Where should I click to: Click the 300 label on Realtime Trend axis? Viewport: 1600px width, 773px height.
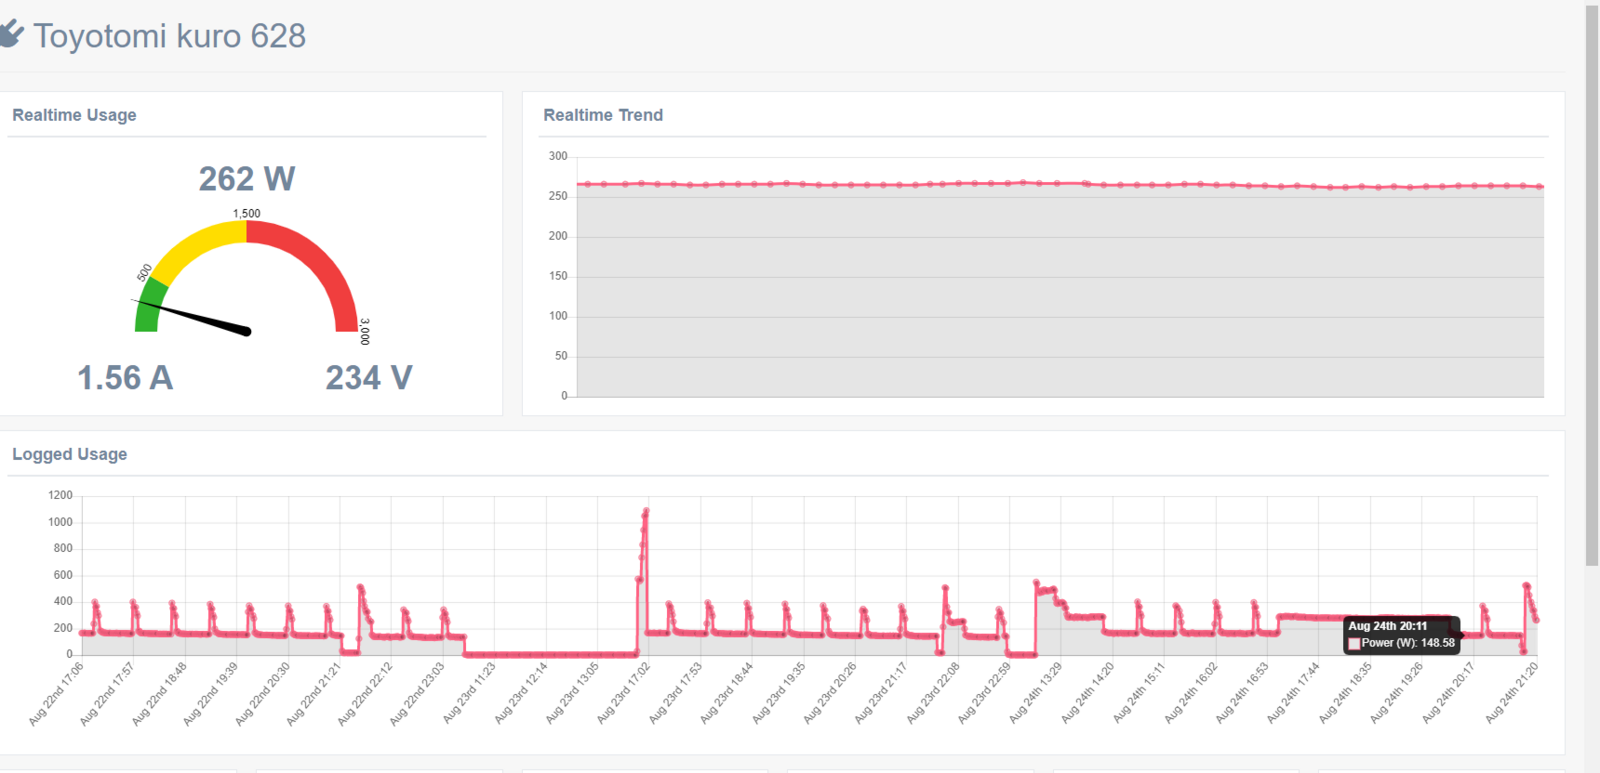[558, 156]
